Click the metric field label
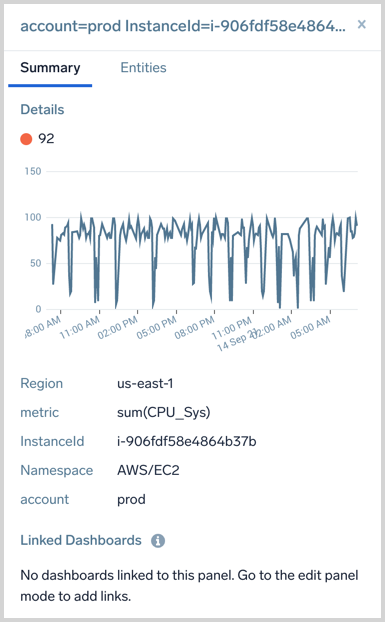The image size is (385, 622). [x=39, y=413]
